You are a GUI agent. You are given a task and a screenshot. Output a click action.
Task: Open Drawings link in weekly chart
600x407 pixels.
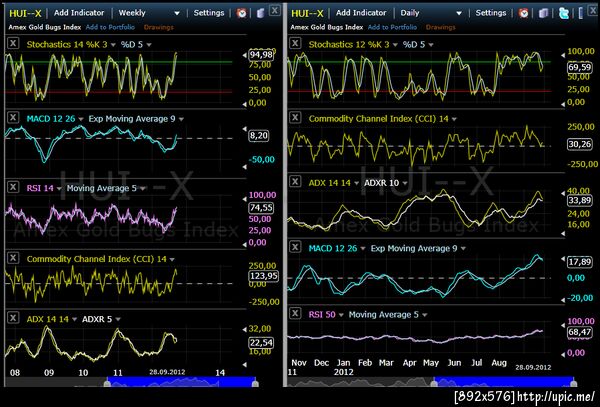pos(158,27)
